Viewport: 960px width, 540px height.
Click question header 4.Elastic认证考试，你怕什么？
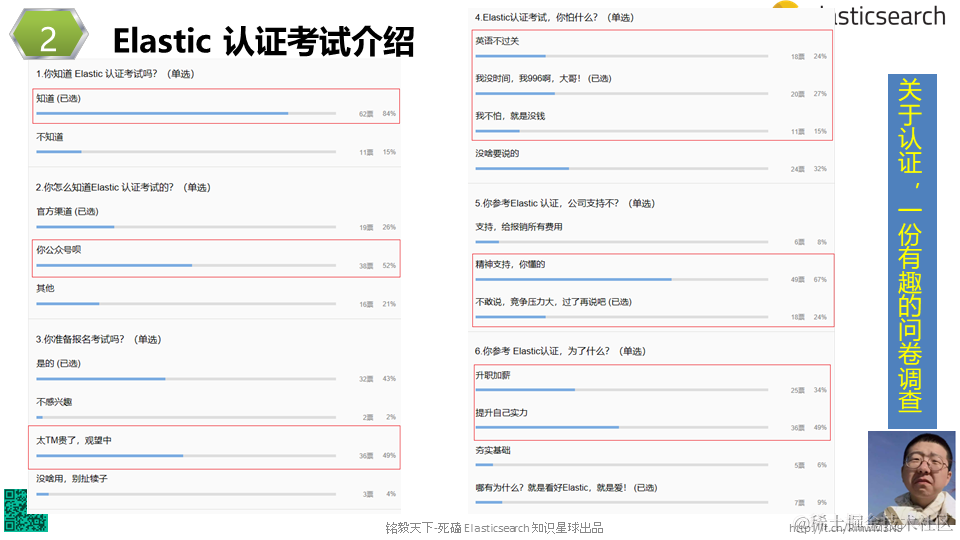point(554,18)
